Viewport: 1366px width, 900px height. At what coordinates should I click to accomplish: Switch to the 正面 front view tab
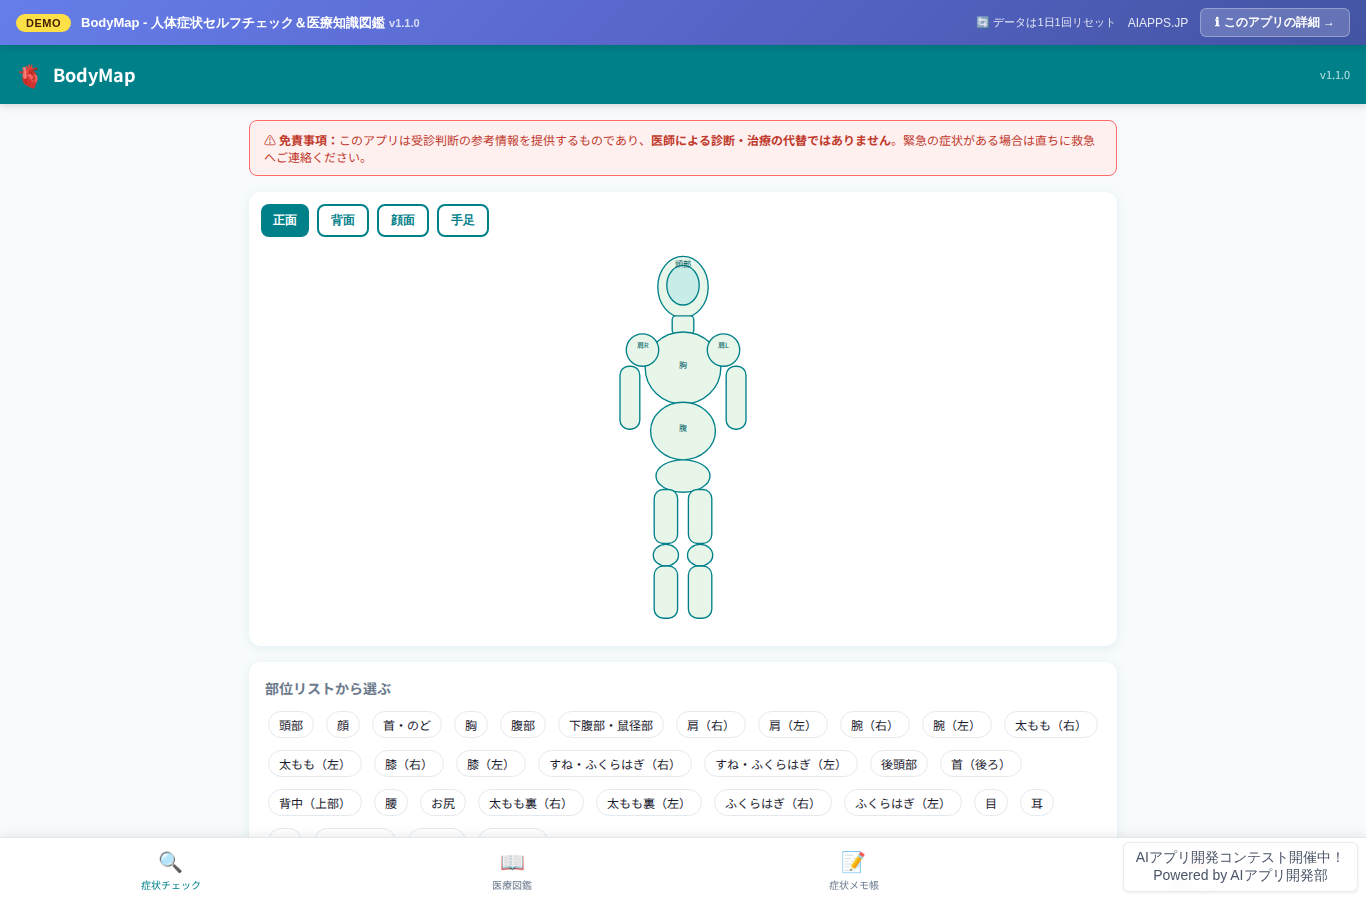pos(285,220)
